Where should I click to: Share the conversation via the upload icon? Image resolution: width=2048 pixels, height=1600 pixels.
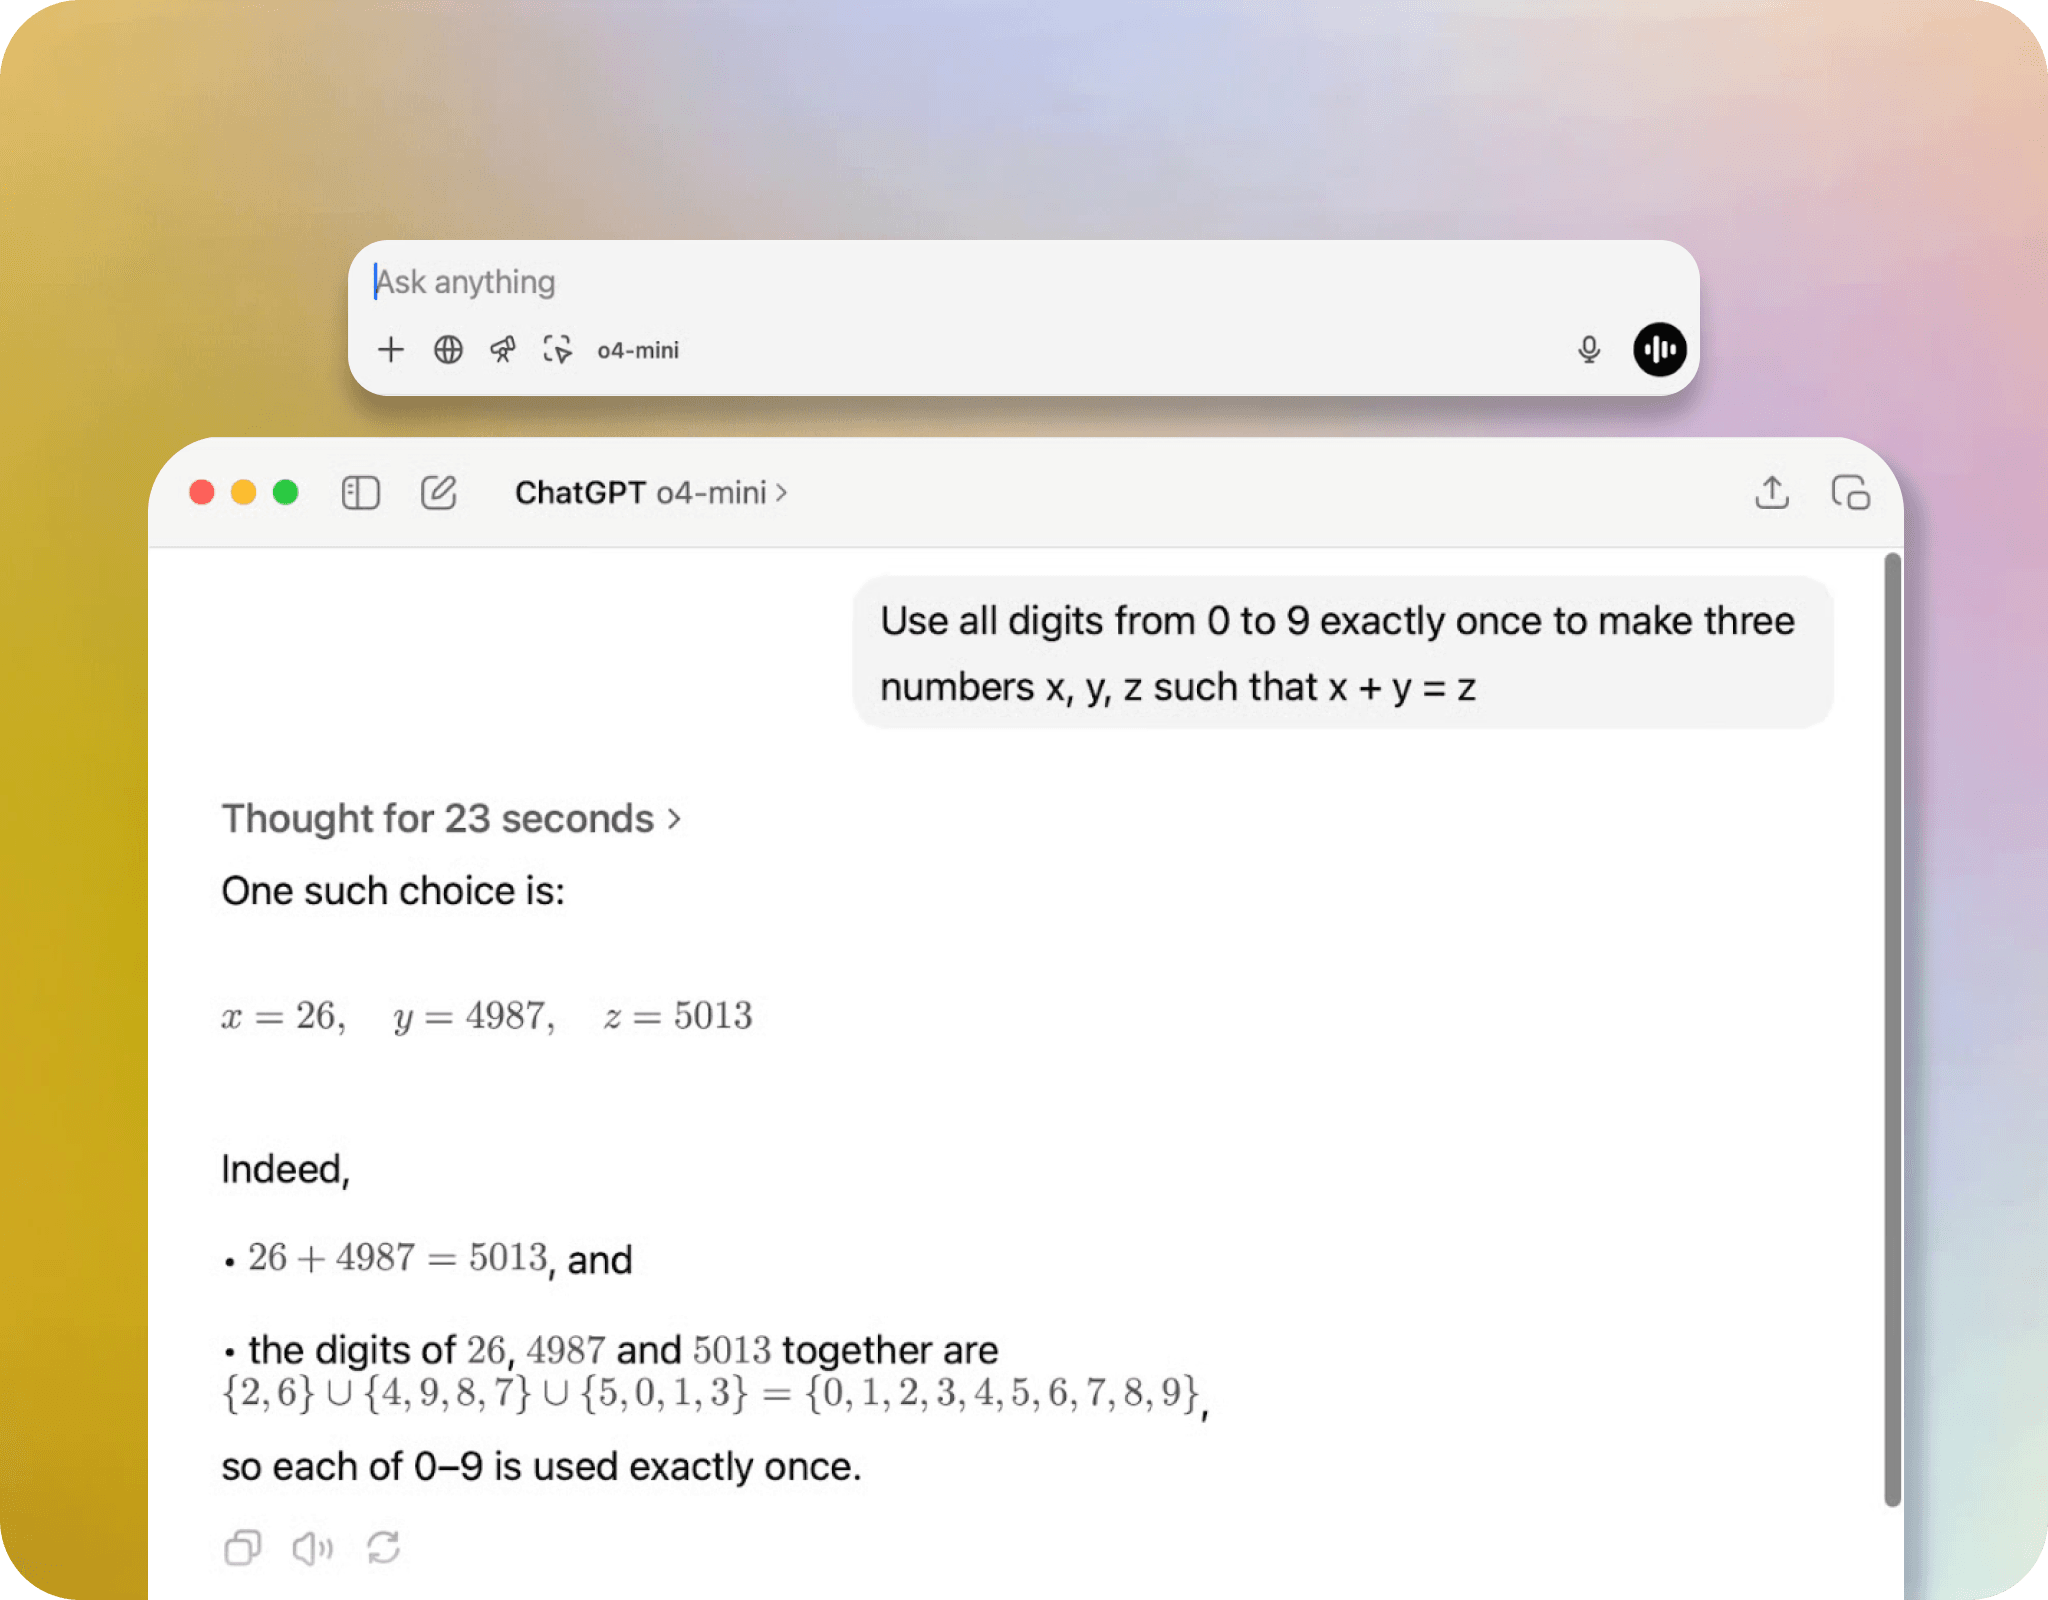click(x=1772, y=492)
